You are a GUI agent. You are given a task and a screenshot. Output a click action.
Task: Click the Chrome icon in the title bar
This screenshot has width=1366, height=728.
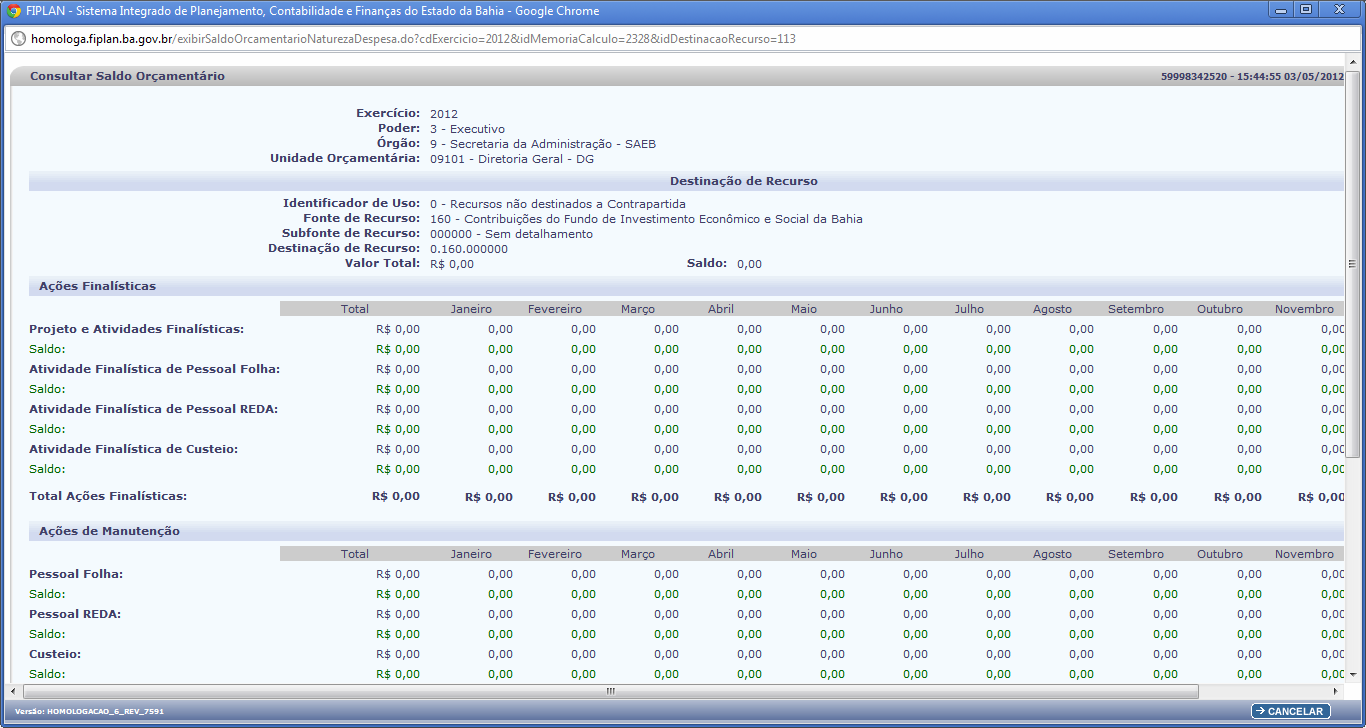15,11
